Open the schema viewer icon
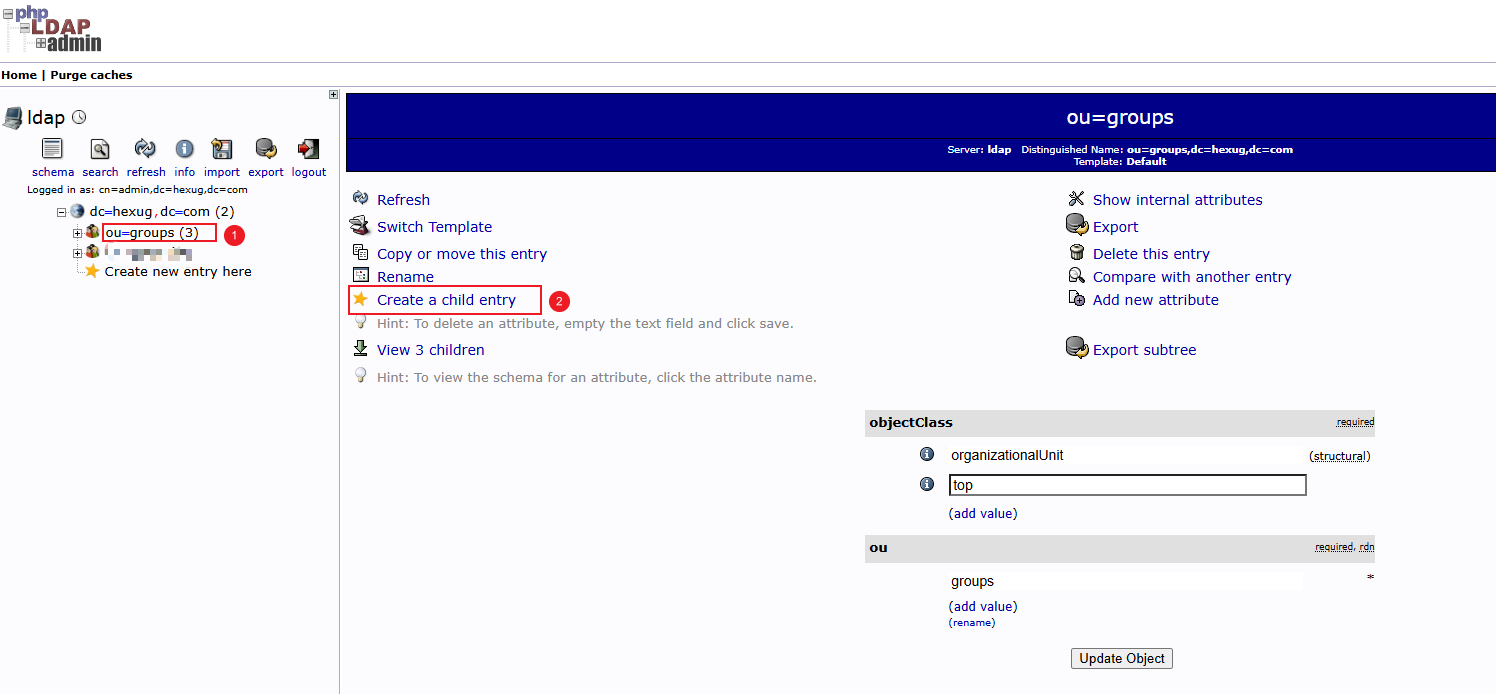The image size is (1496, 696). click(x=52, y=149)
